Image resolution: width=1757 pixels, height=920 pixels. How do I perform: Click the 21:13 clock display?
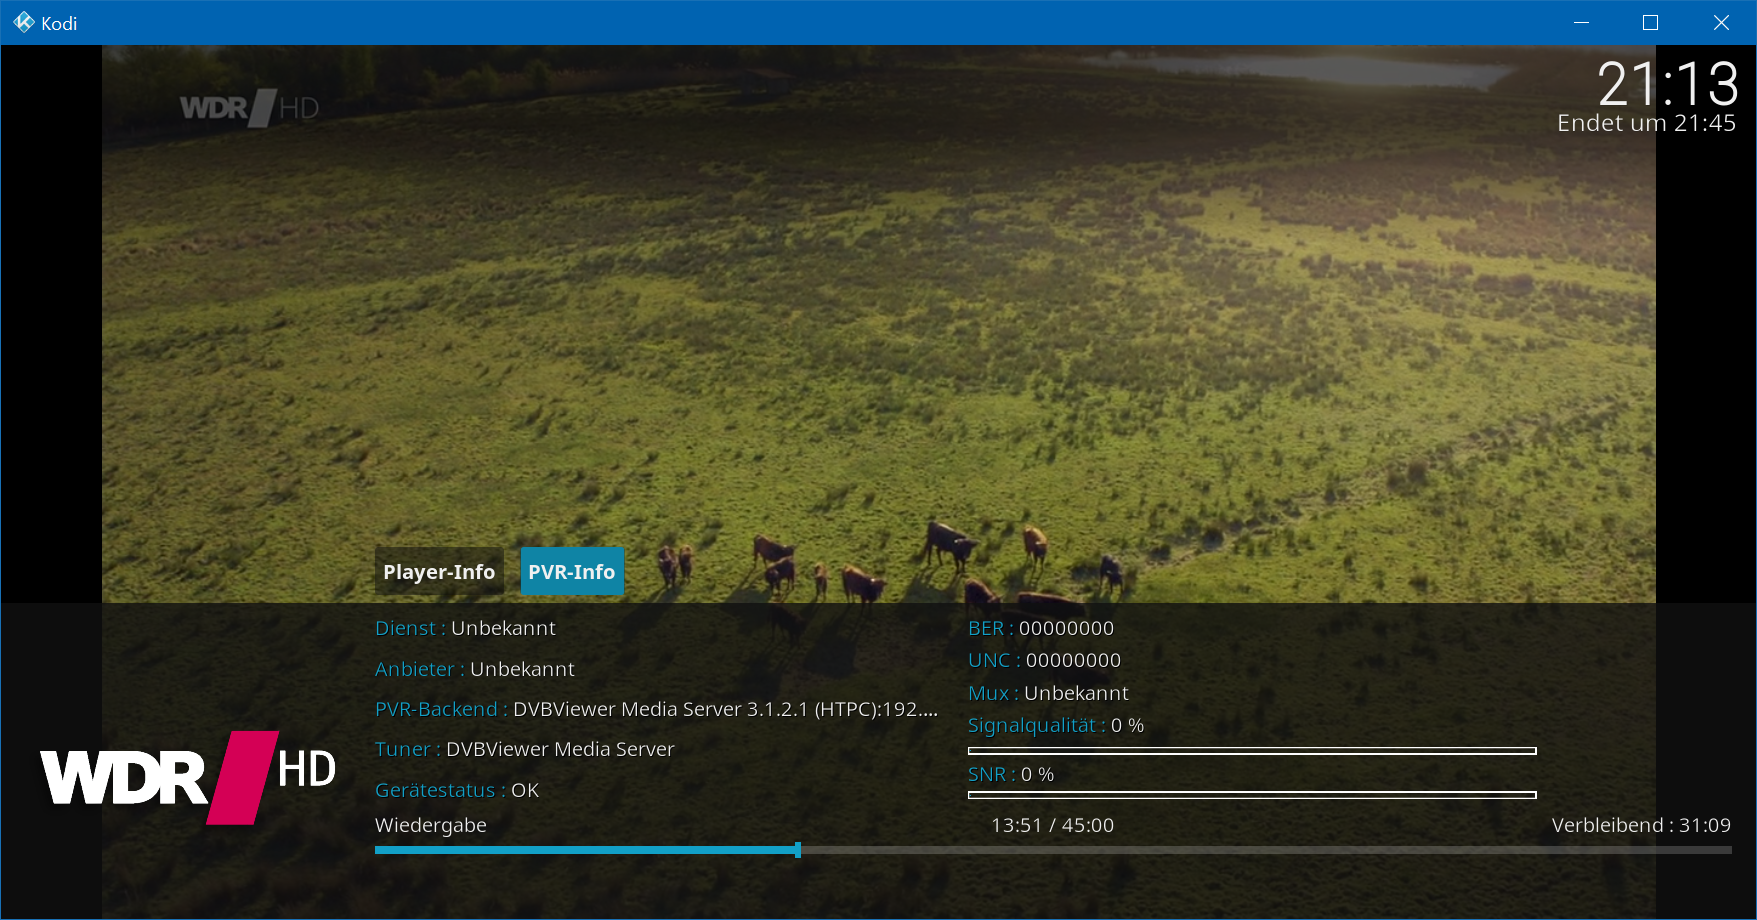click(x=1668, y=83)
